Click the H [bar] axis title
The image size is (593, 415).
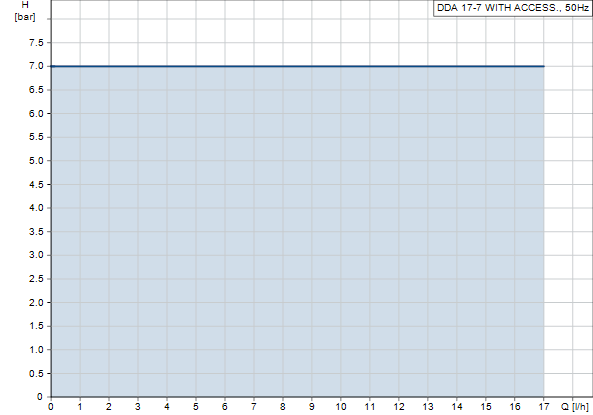pyautogui.click(x=25, y=11)
